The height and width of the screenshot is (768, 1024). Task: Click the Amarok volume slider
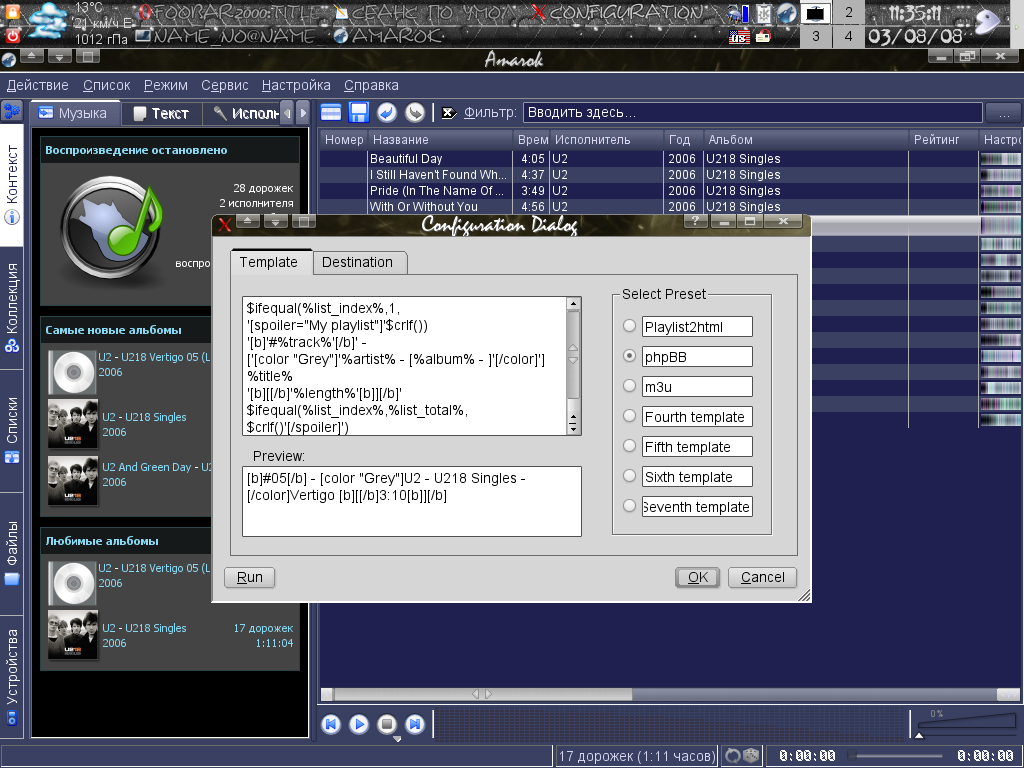[967, 726]
